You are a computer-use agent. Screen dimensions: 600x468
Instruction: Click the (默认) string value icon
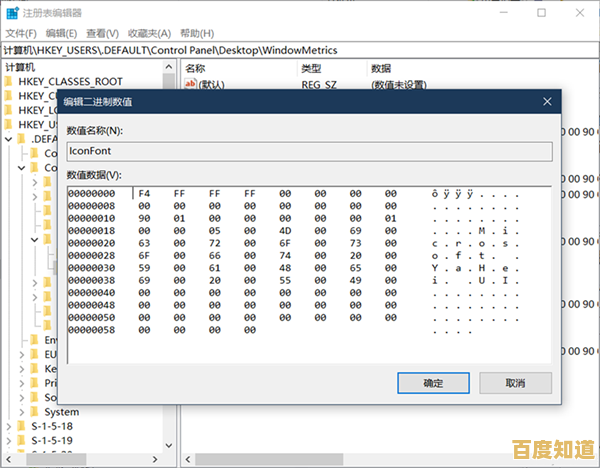click(x=192, y=84)
